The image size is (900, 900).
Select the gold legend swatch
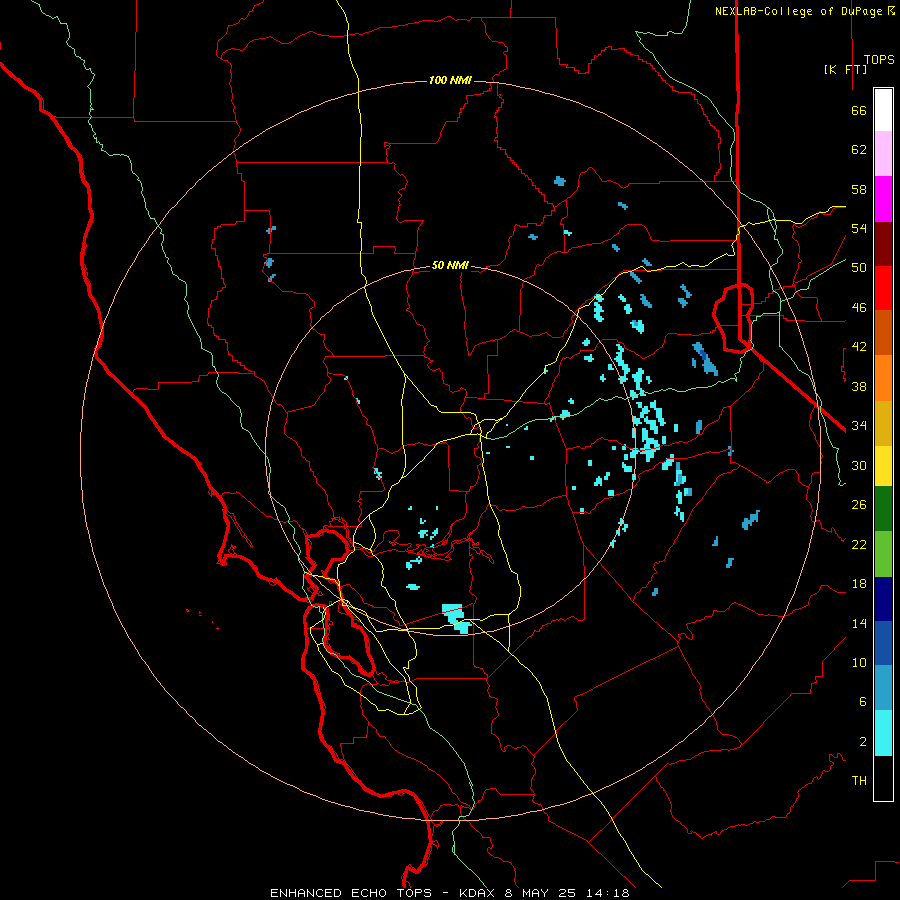click(x=883, y=423)
